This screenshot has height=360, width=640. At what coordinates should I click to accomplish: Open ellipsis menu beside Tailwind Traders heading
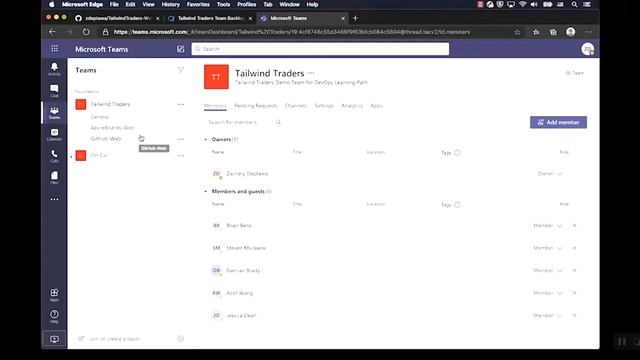click(x=311, y=73)
